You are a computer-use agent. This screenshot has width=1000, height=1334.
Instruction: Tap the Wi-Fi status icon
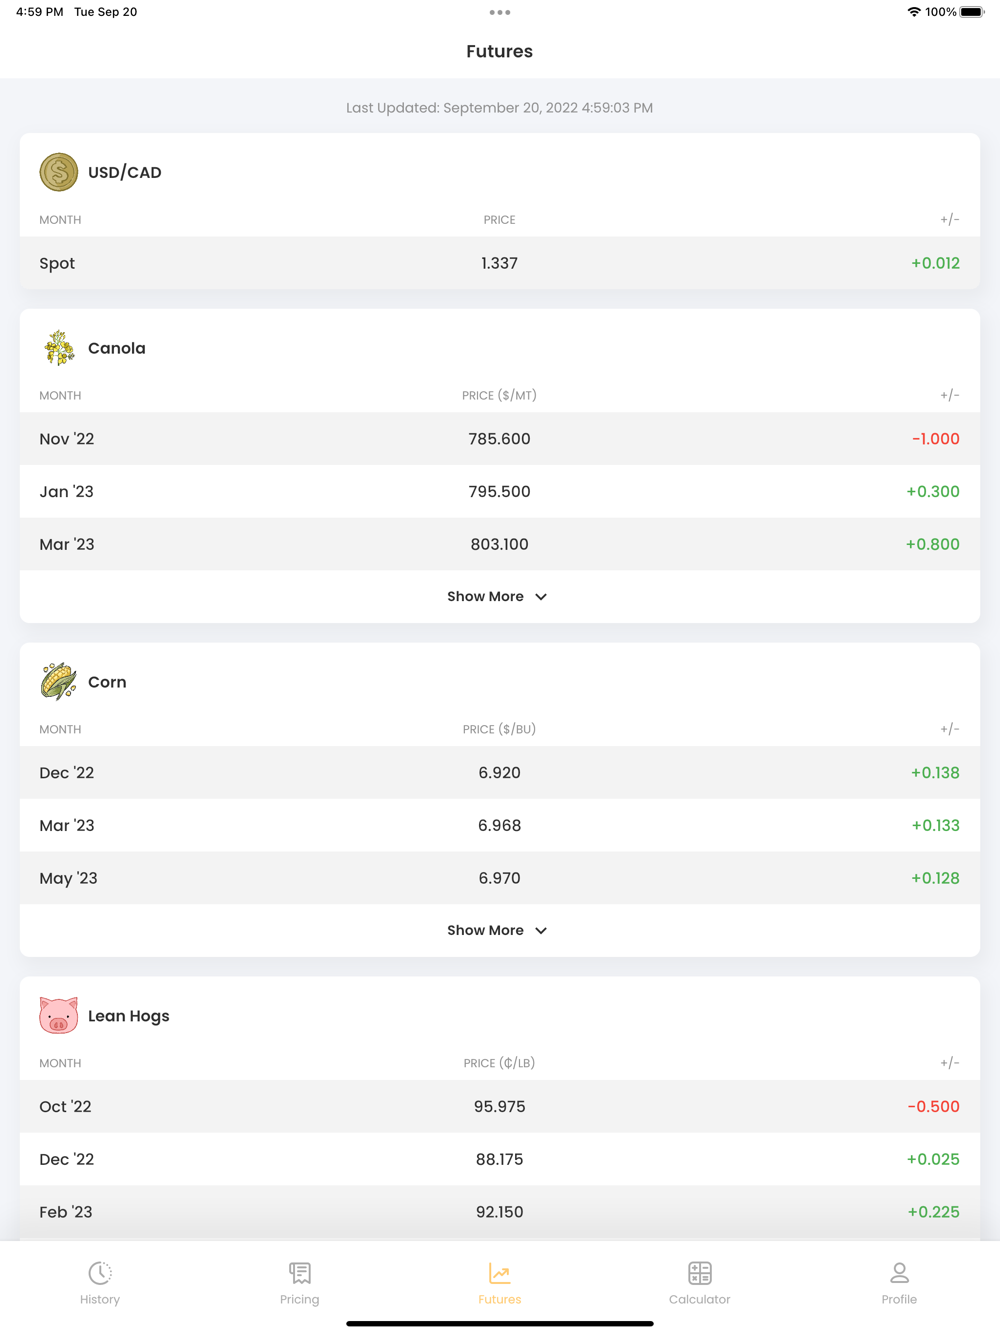click(x=914, y=12)
